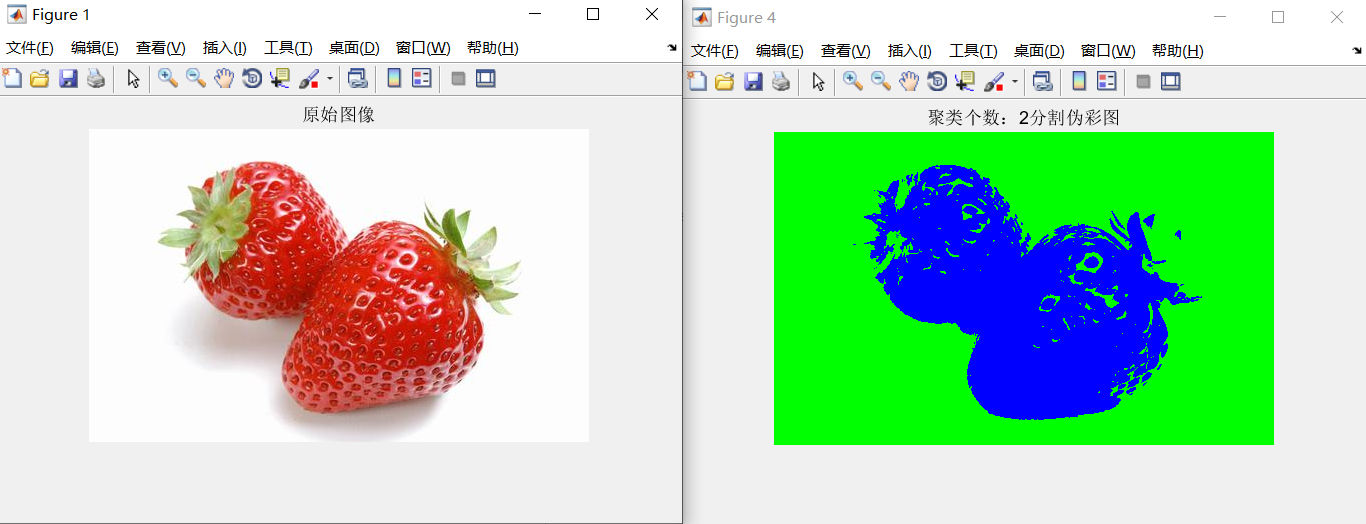The width and height of the screenshot is (1366, 524).
Task: Click the MATLAB logo in Figure 1 title bar
Action: [17, 14]
